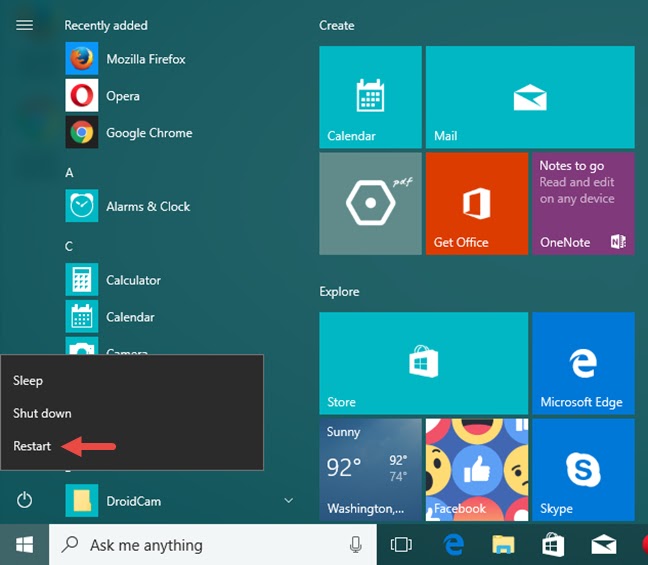Open the hamburger menu at top-left
The image size is (648, 565).
[24, 26]
